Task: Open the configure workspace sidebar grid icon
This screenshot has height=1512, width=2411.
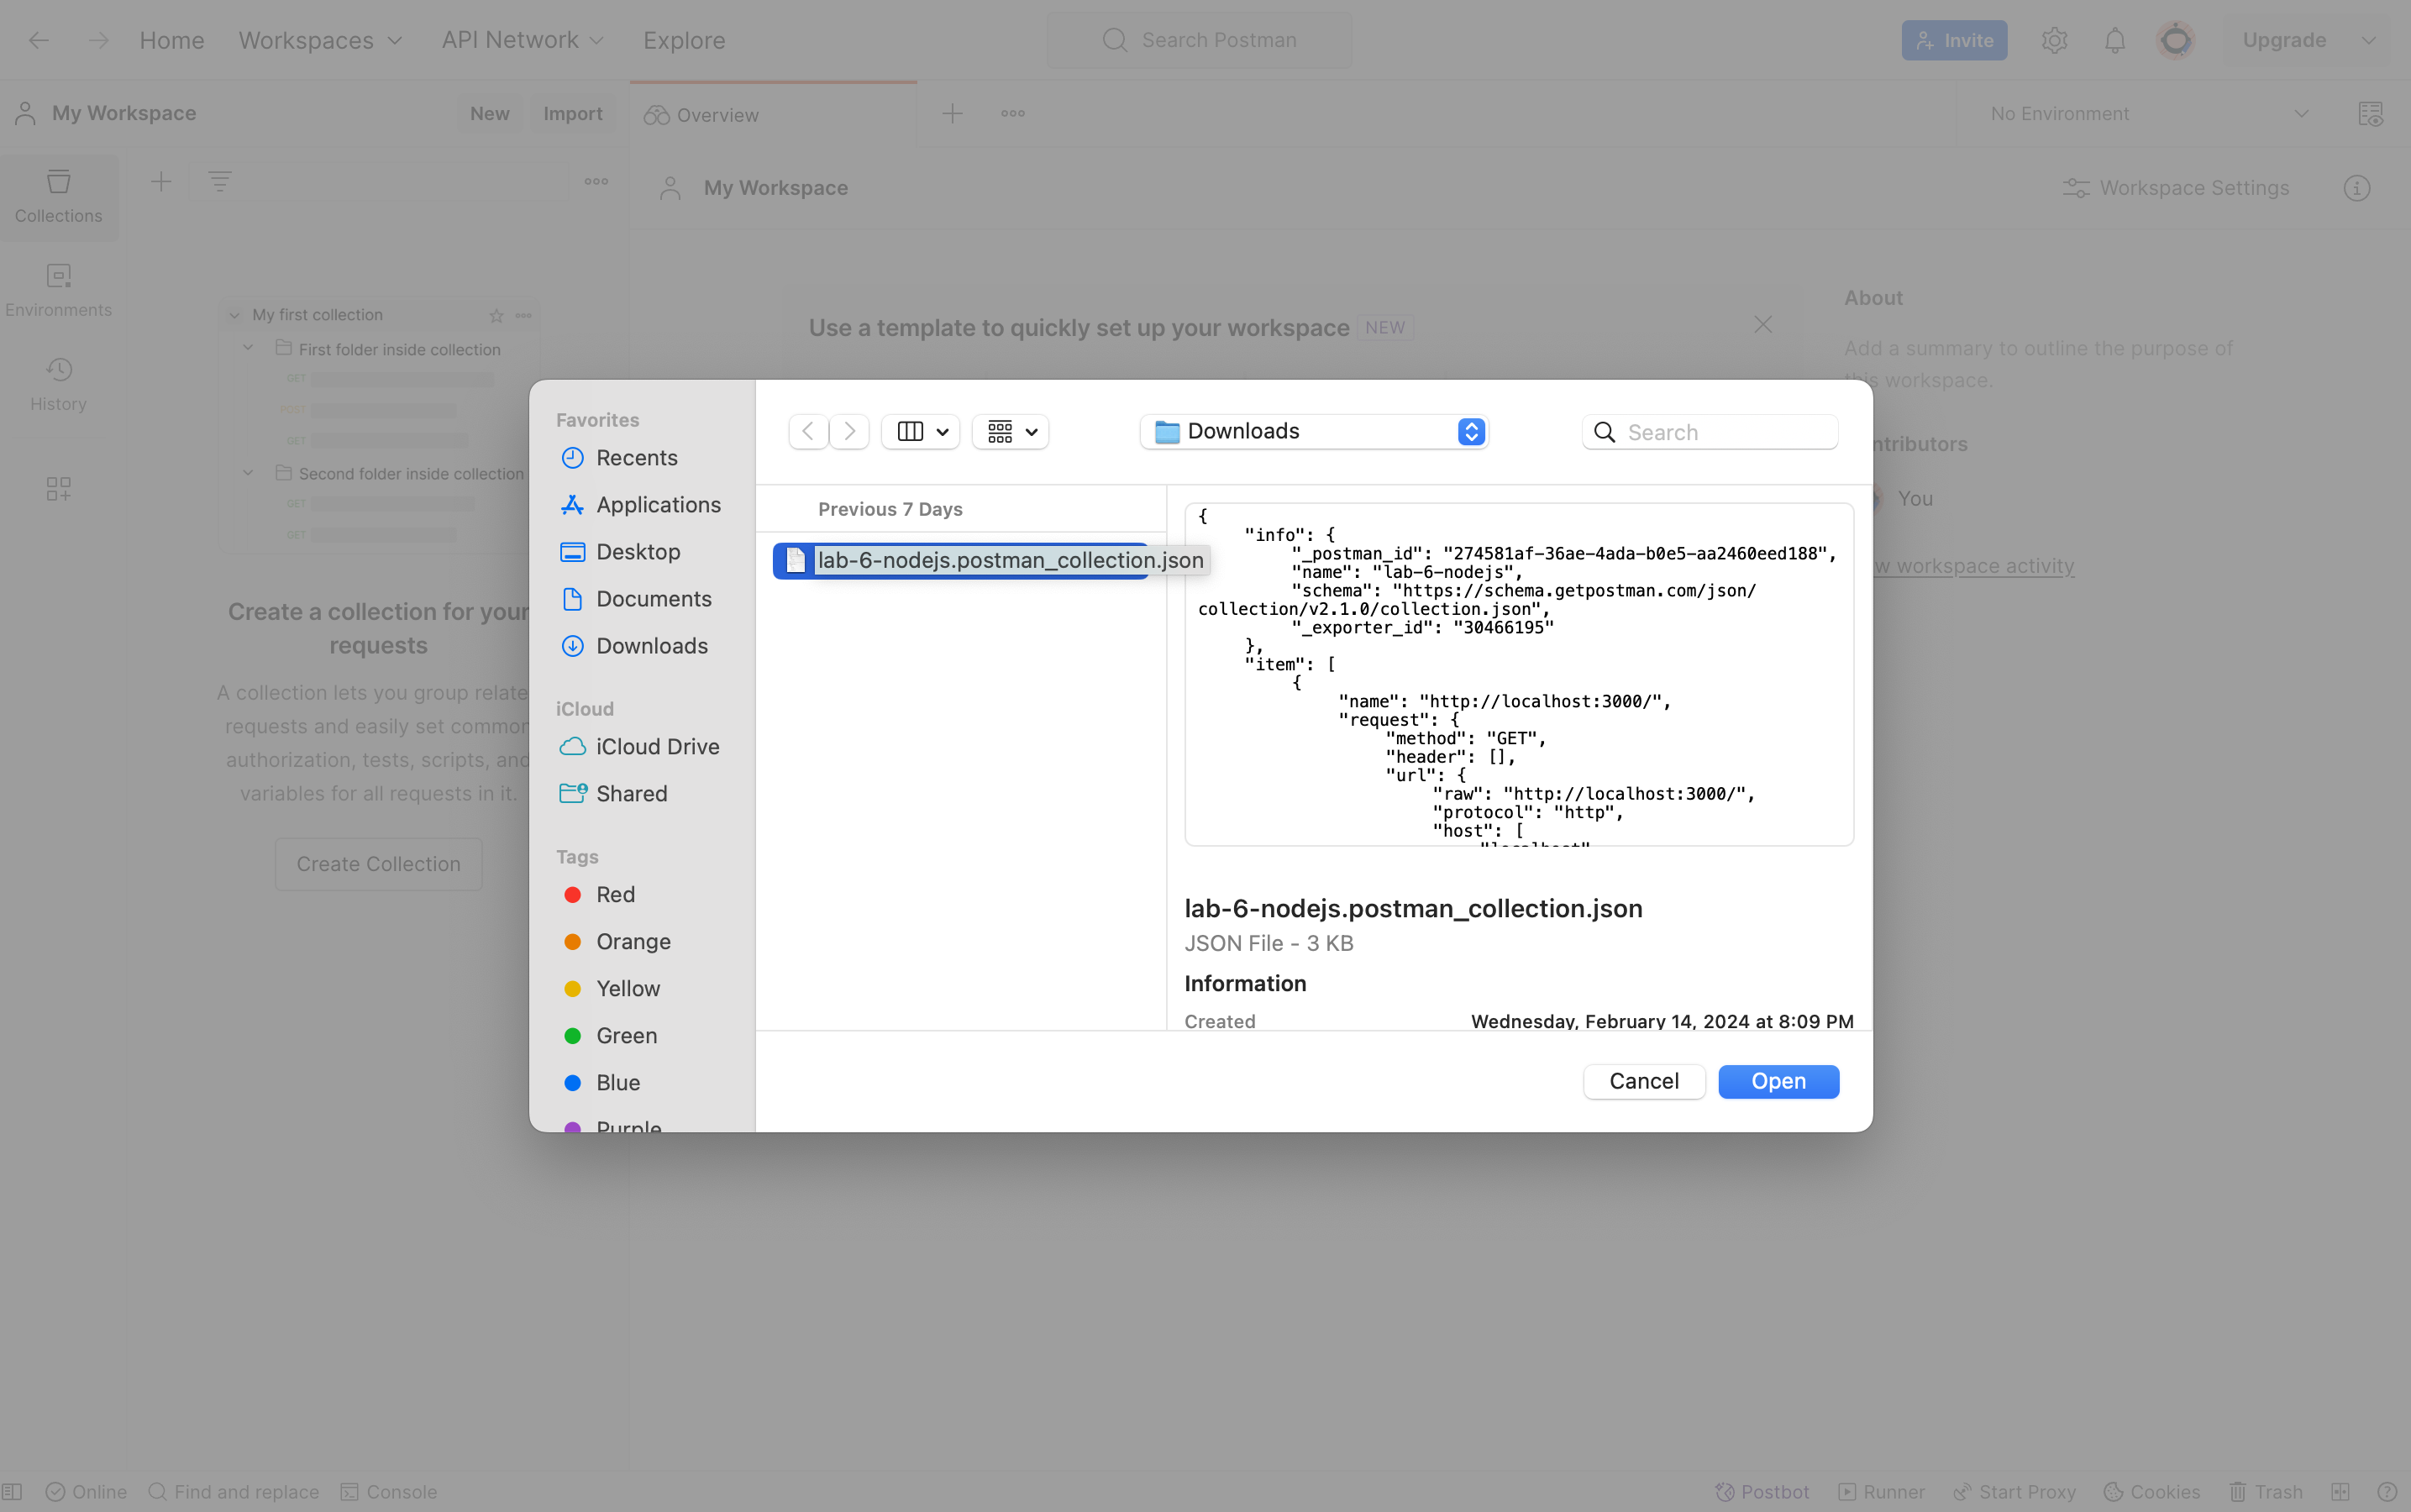Action: (x=58, y=489)
